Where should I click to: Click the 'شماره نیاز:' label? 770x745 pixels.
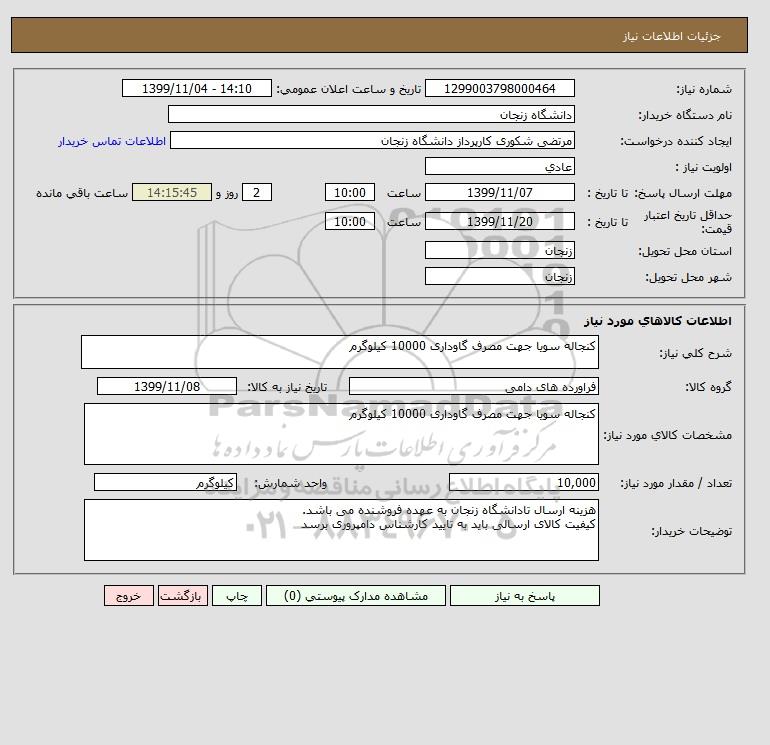(704, 89)
